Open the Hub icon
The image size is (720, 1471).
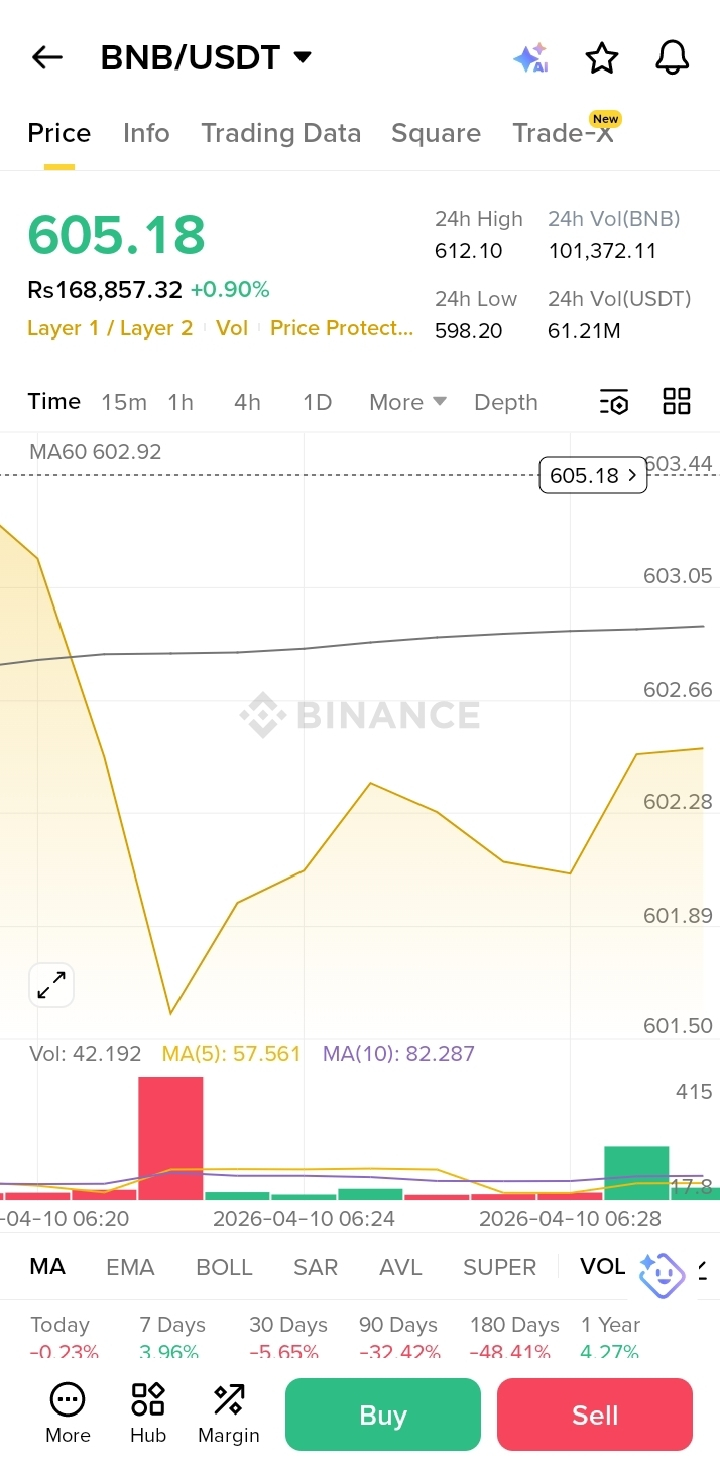coord(148,1413)
